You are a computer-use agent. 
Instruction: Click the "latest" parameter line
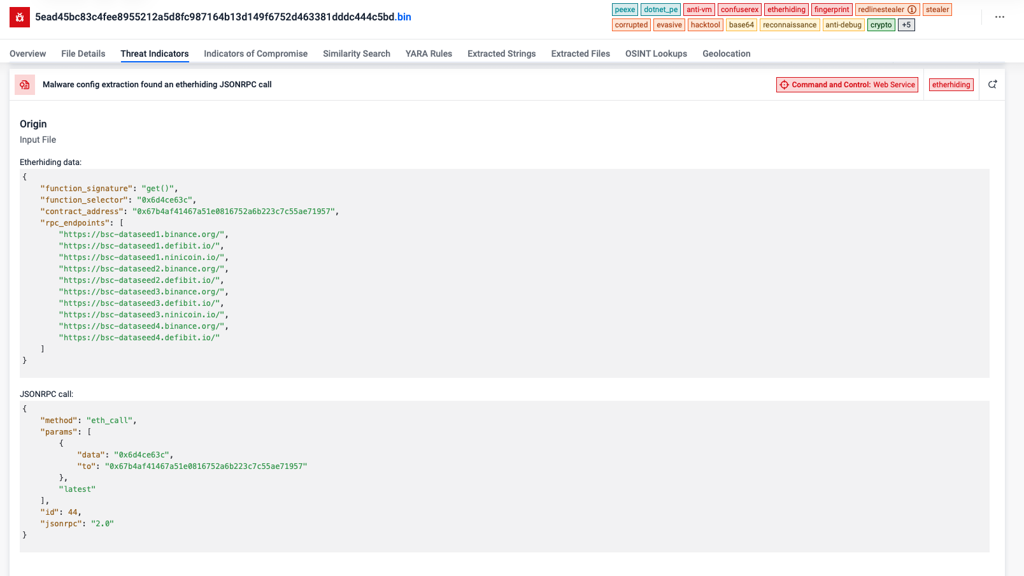coord(77,489)
